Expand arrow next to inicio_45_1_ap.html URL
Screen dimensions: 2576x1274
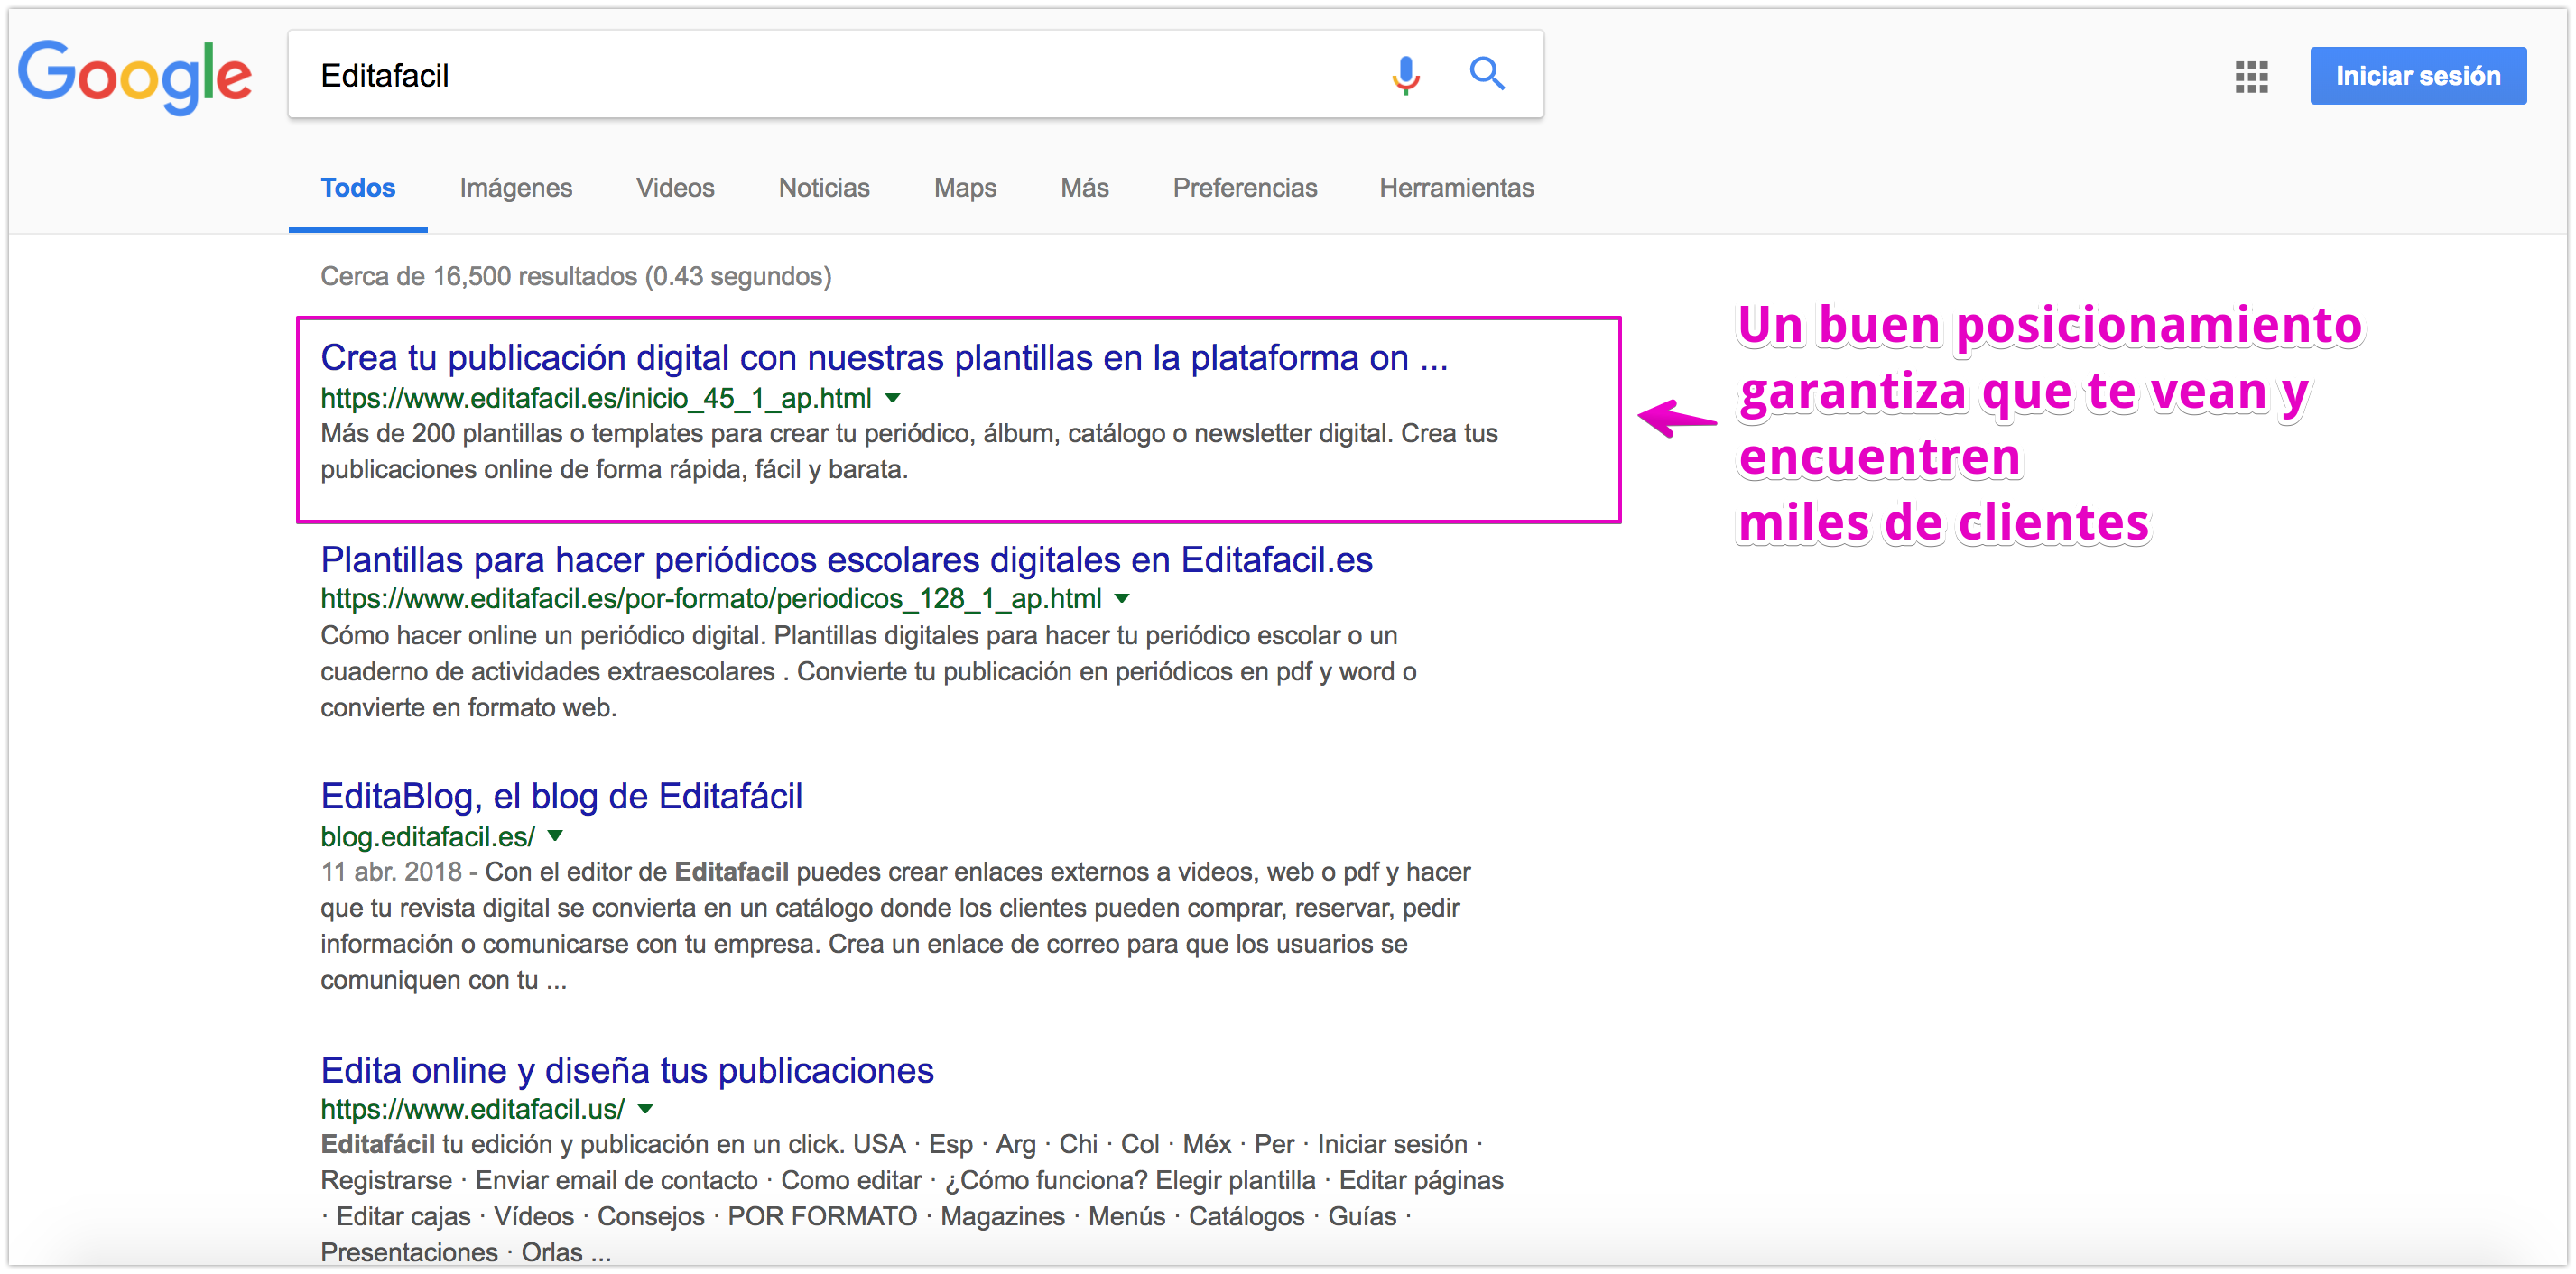pyautogui.click(x=893, y=398)
